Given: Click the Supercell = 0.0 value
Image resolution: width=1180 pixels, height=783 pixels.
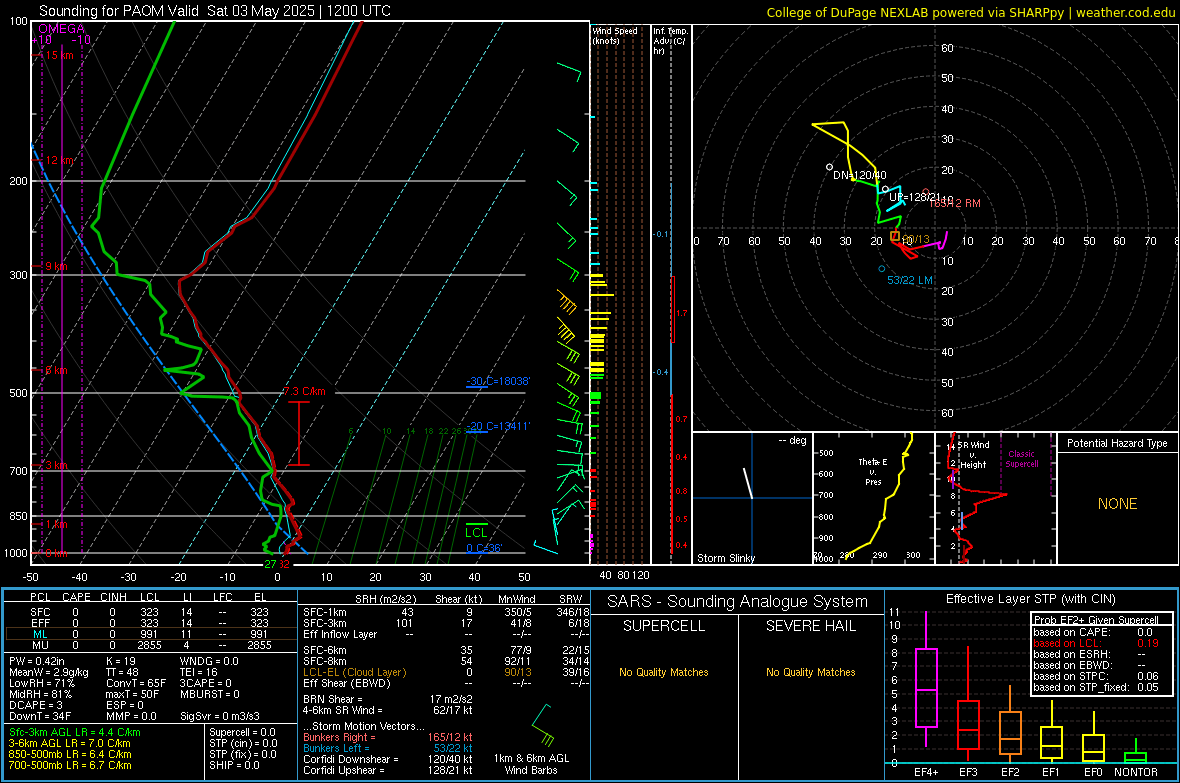Looking at the screenshot, I should click(x=242, y=732).
